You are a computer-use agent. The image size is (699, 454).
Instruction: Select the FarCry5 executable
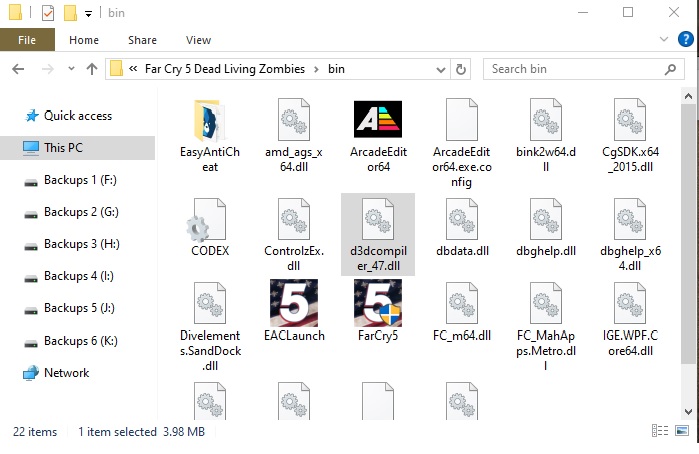378,311
